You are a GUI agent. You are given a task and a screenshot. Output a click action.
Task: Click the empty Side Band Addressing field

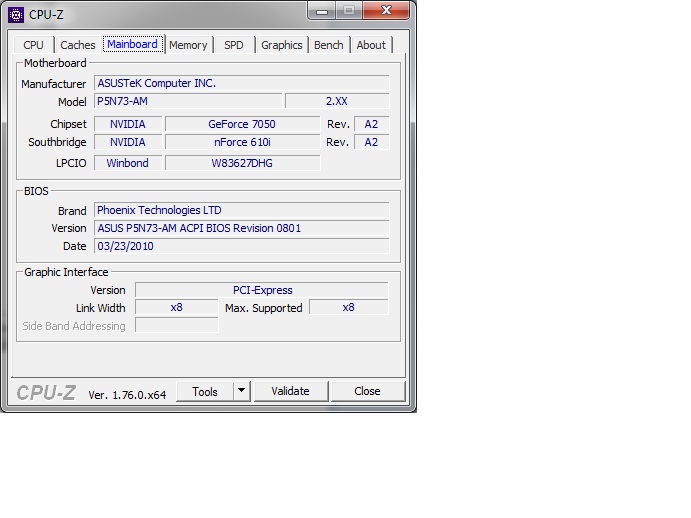[177, 325]
